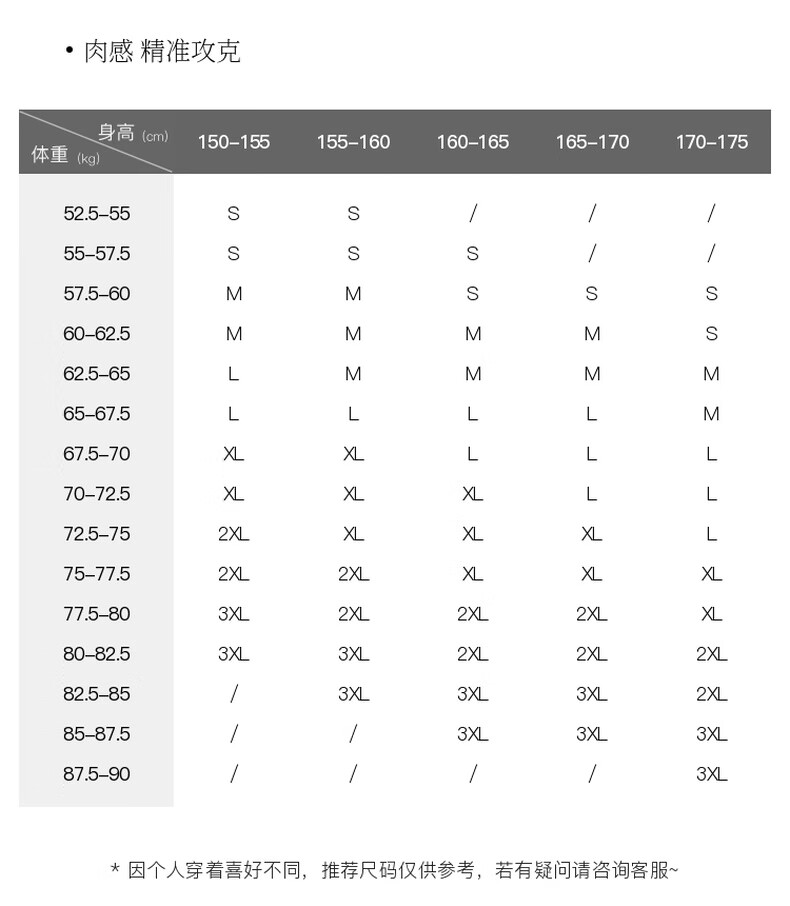This screenshot has height=906, width=790.
Task: Click the 肉感 精准攻克 heading text
Action: point(161,52)
